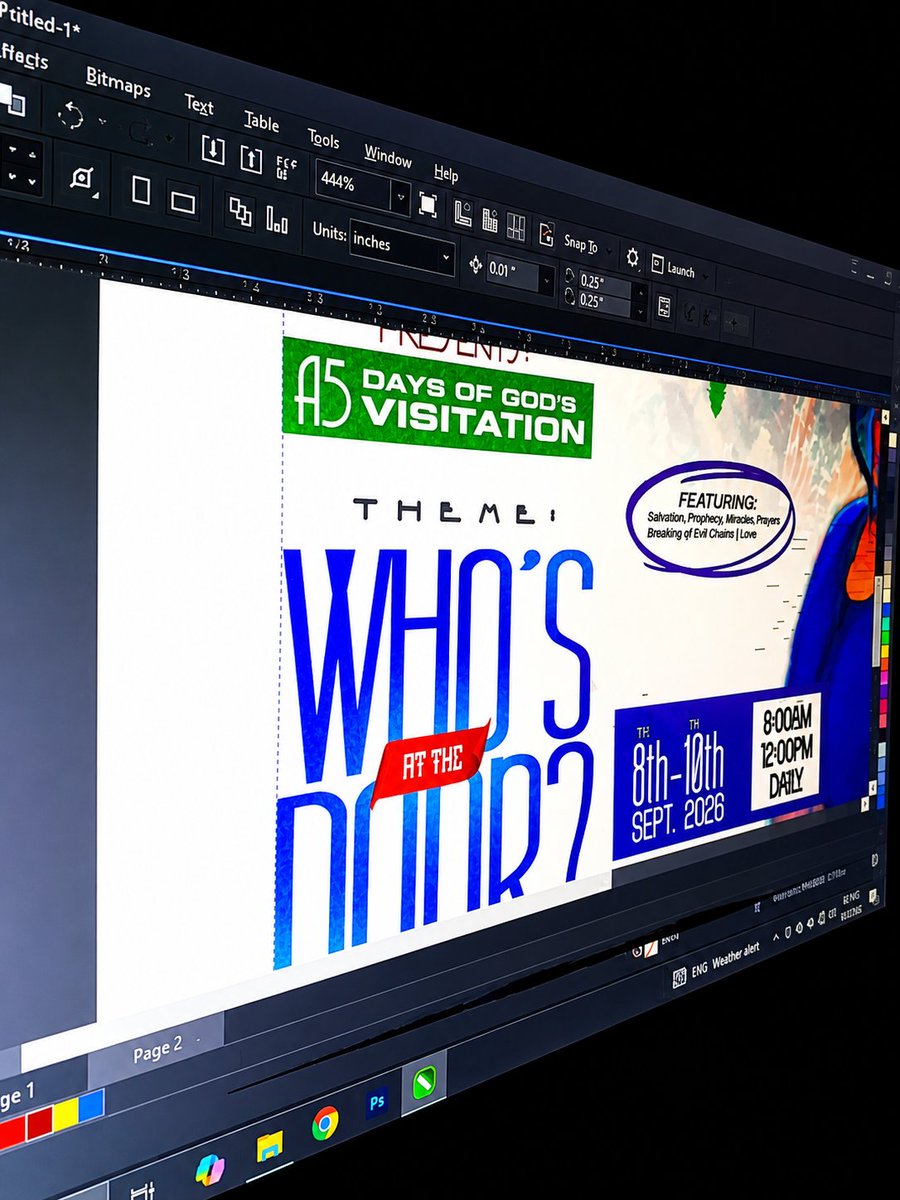
Task: Open the Bitmaps menu
Action: tap(118, 82)
